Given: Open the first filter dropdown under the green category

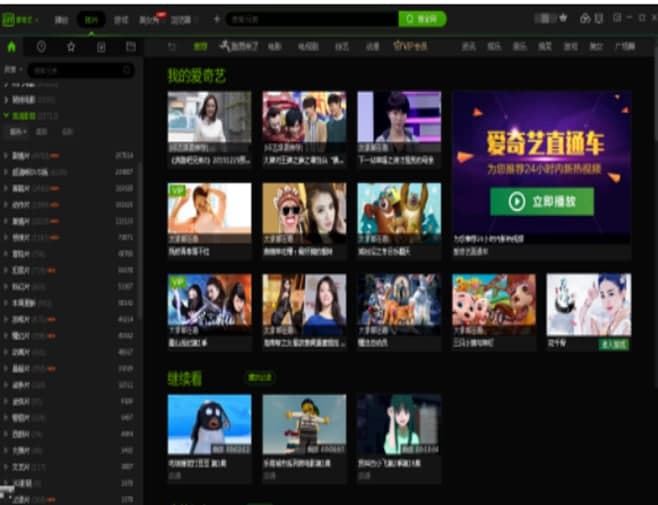Looking at the screenshot, I should 18,132.
